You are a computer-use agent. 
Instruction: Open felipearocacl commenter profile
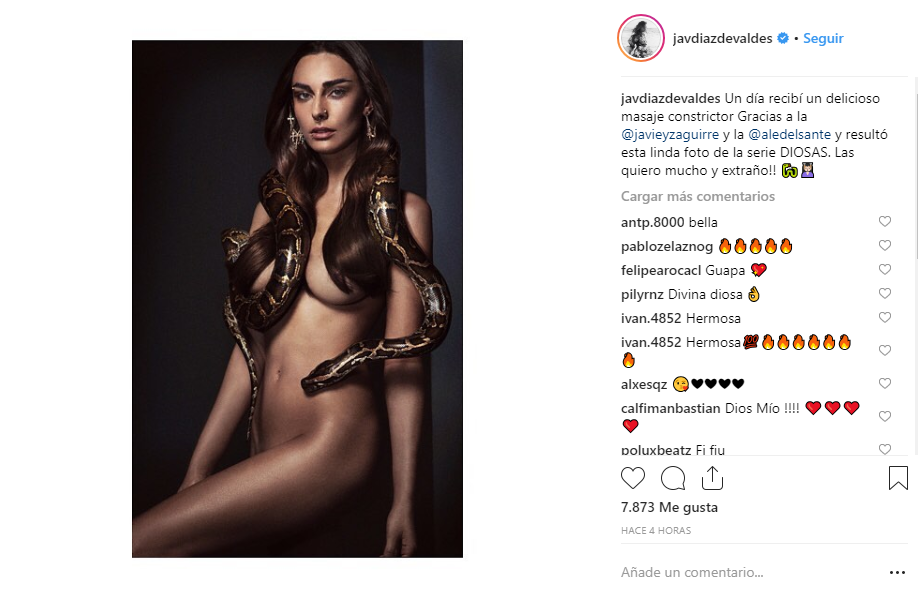(x=661, y=270)
